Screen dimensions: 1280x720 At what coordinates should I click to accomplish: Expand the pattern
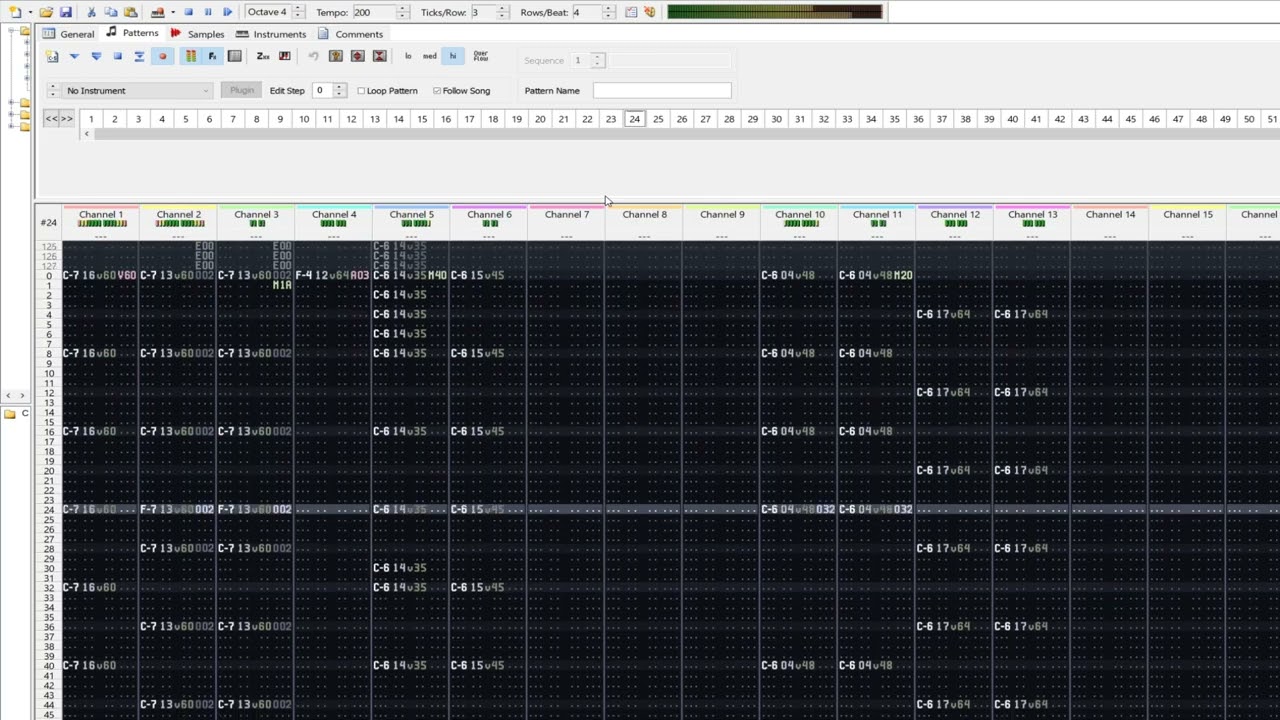pos(357,56)
